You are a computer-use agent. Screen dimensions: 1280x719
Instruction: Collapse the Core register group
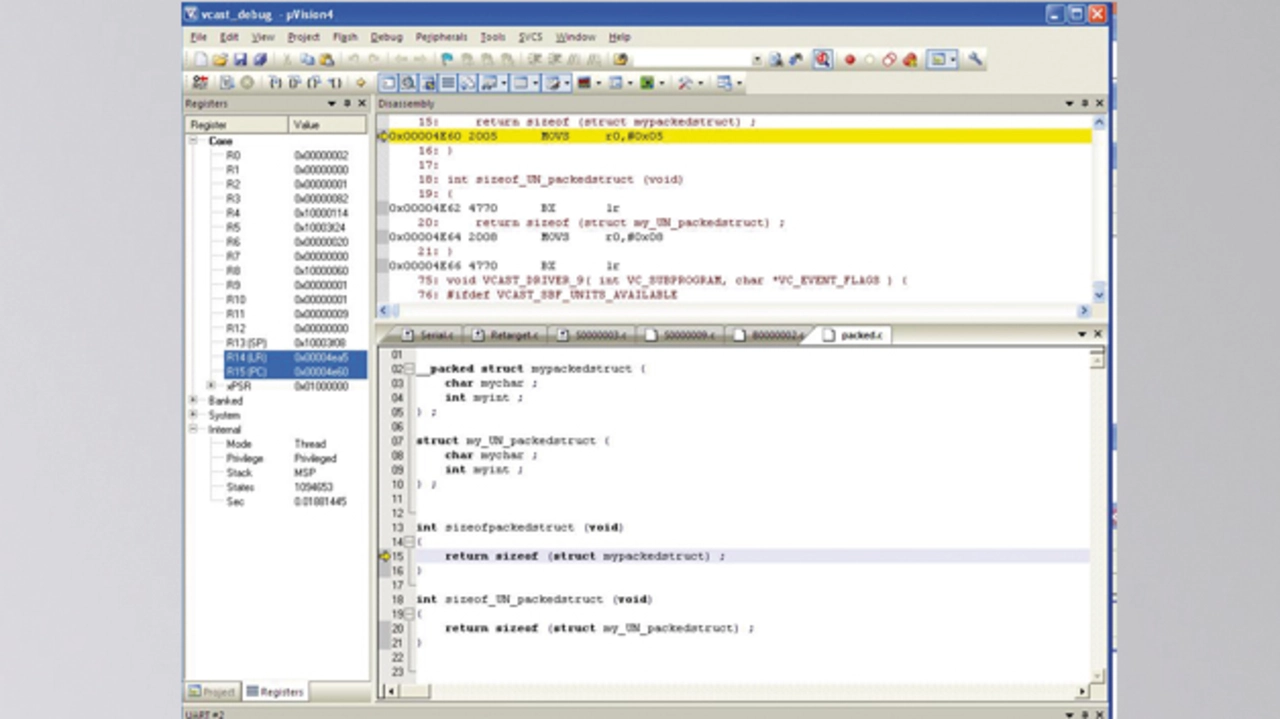point(193,141)
